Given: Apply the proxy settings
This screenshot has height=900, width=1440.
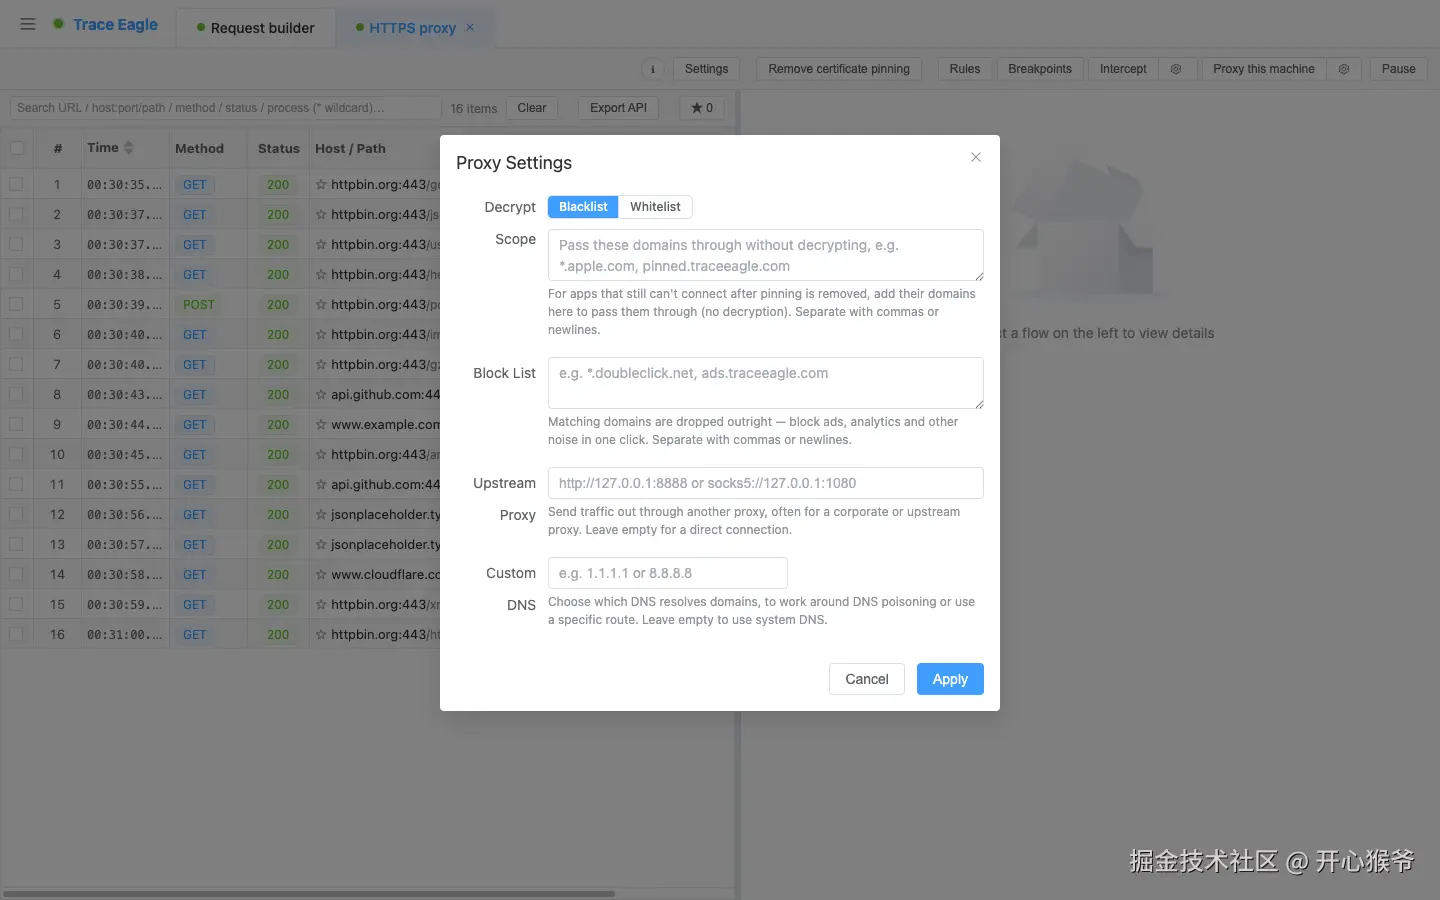Looking at the screenshot, I should [x=950, y=679].
